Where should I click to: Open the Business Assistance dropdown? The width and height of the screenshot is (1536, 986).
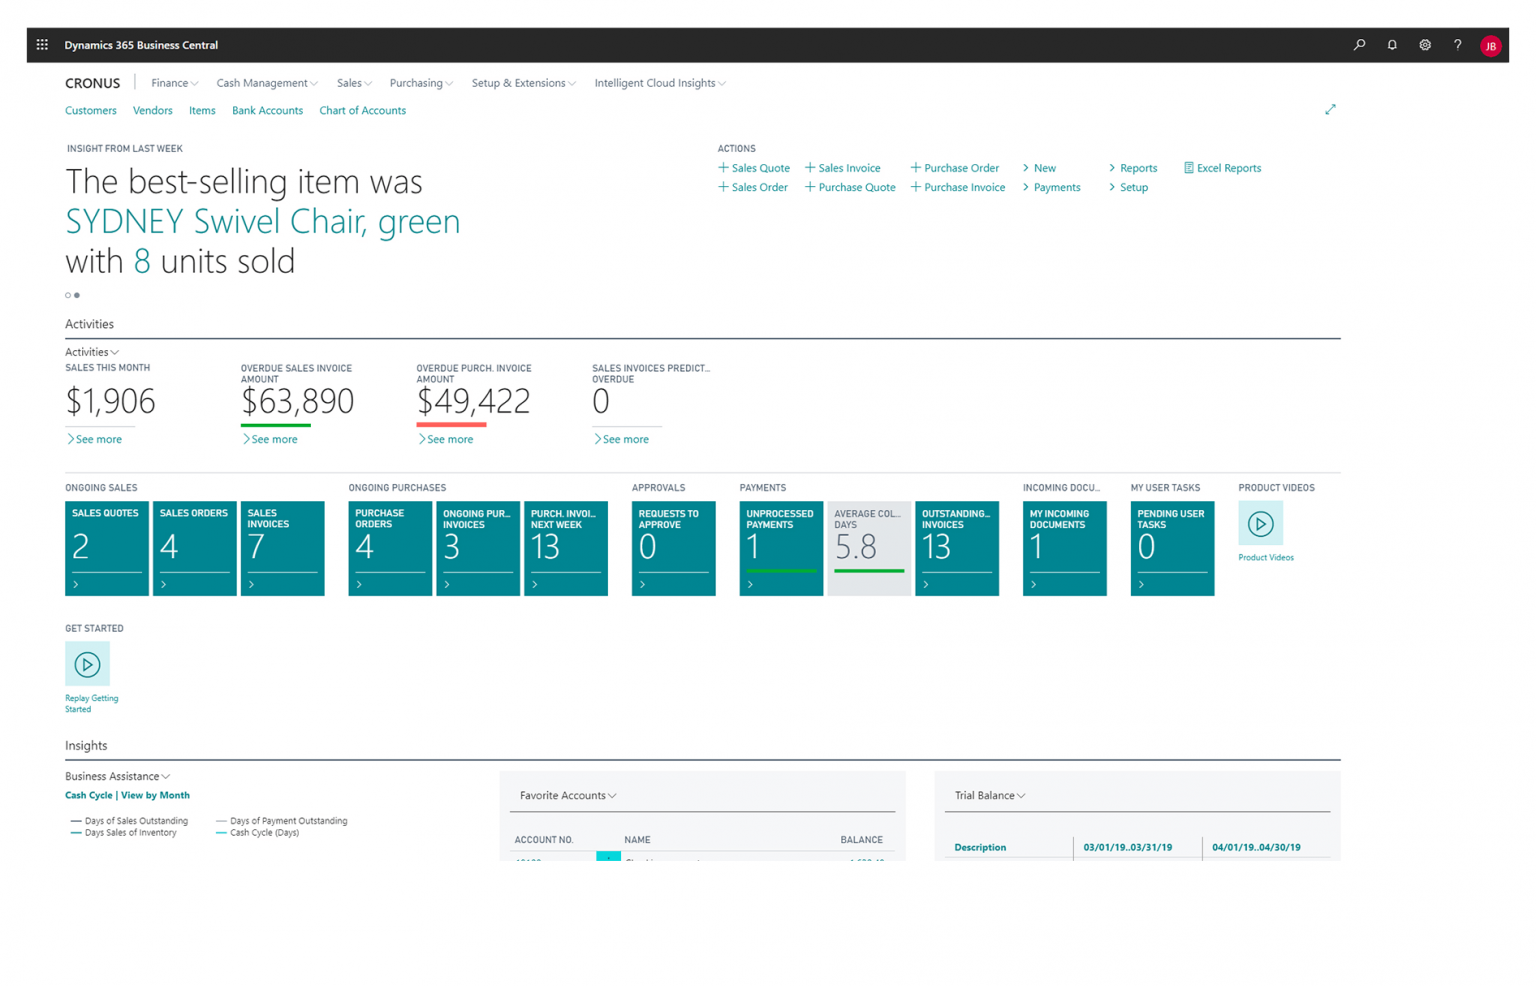[x=117, y=776]
